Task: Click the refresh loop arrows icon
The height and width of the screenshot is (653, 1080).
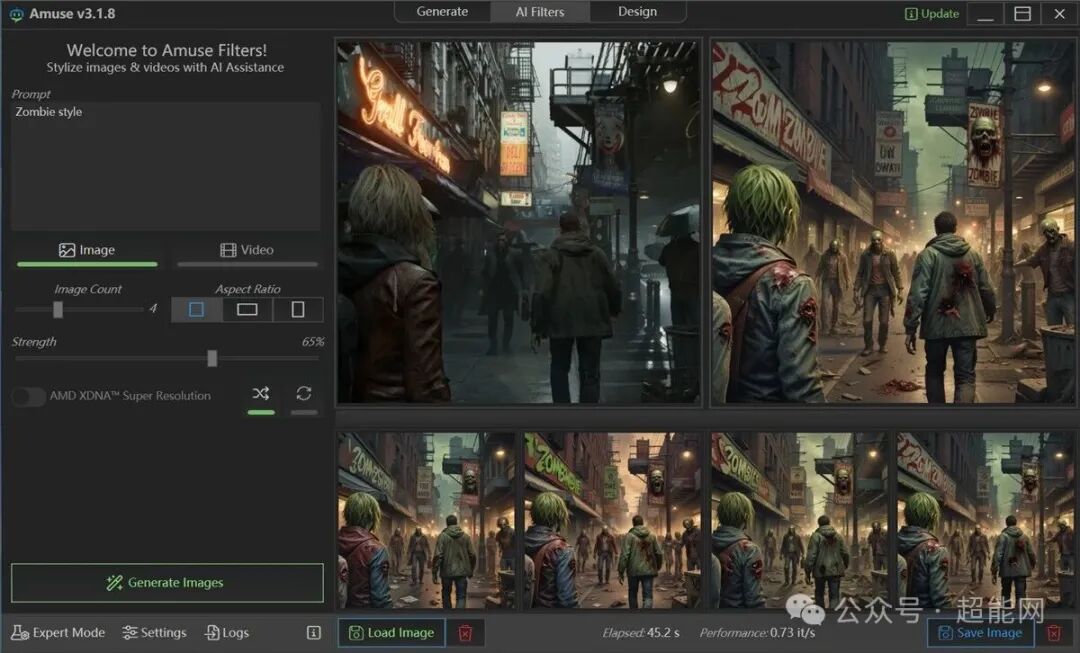Action: (304, 394)
